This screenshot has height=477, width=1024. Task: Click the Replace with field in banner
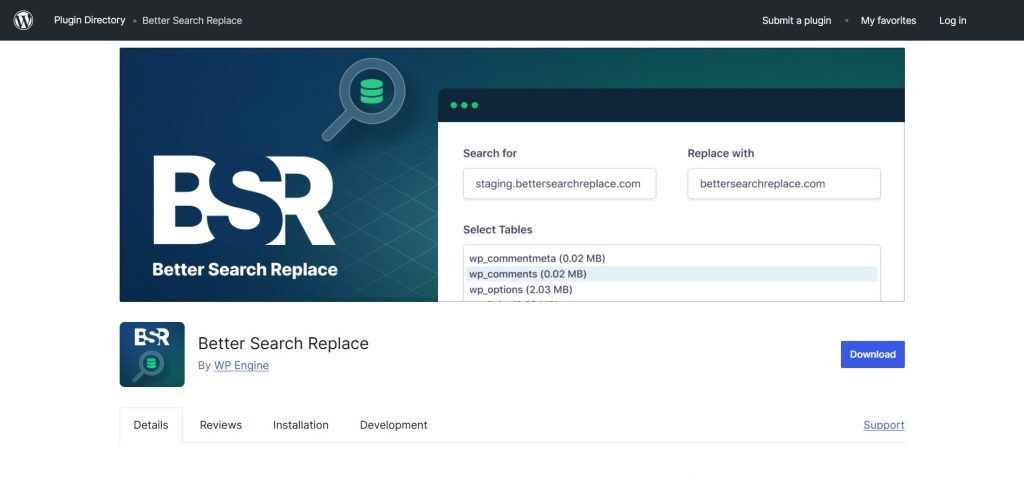coord(783,184)
